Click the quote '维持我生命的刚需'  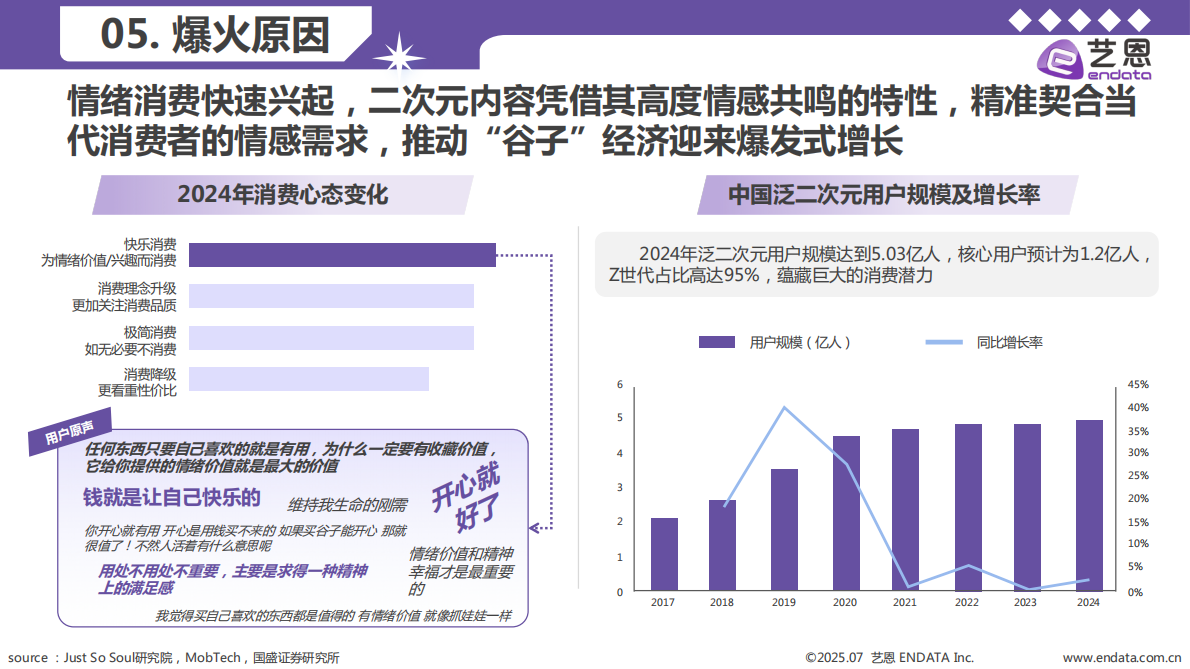[x=348, y=505]
